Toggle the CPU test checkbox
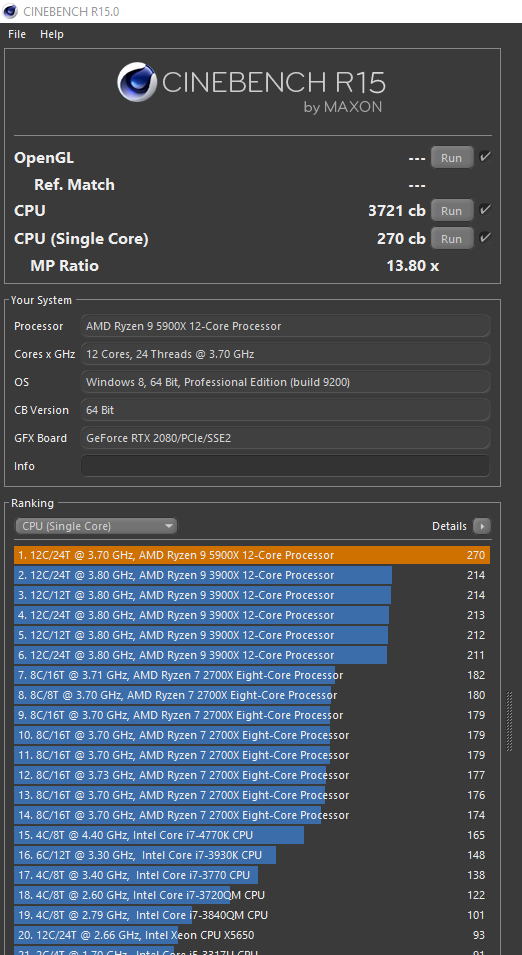522x955 pixels. [485, 210]
